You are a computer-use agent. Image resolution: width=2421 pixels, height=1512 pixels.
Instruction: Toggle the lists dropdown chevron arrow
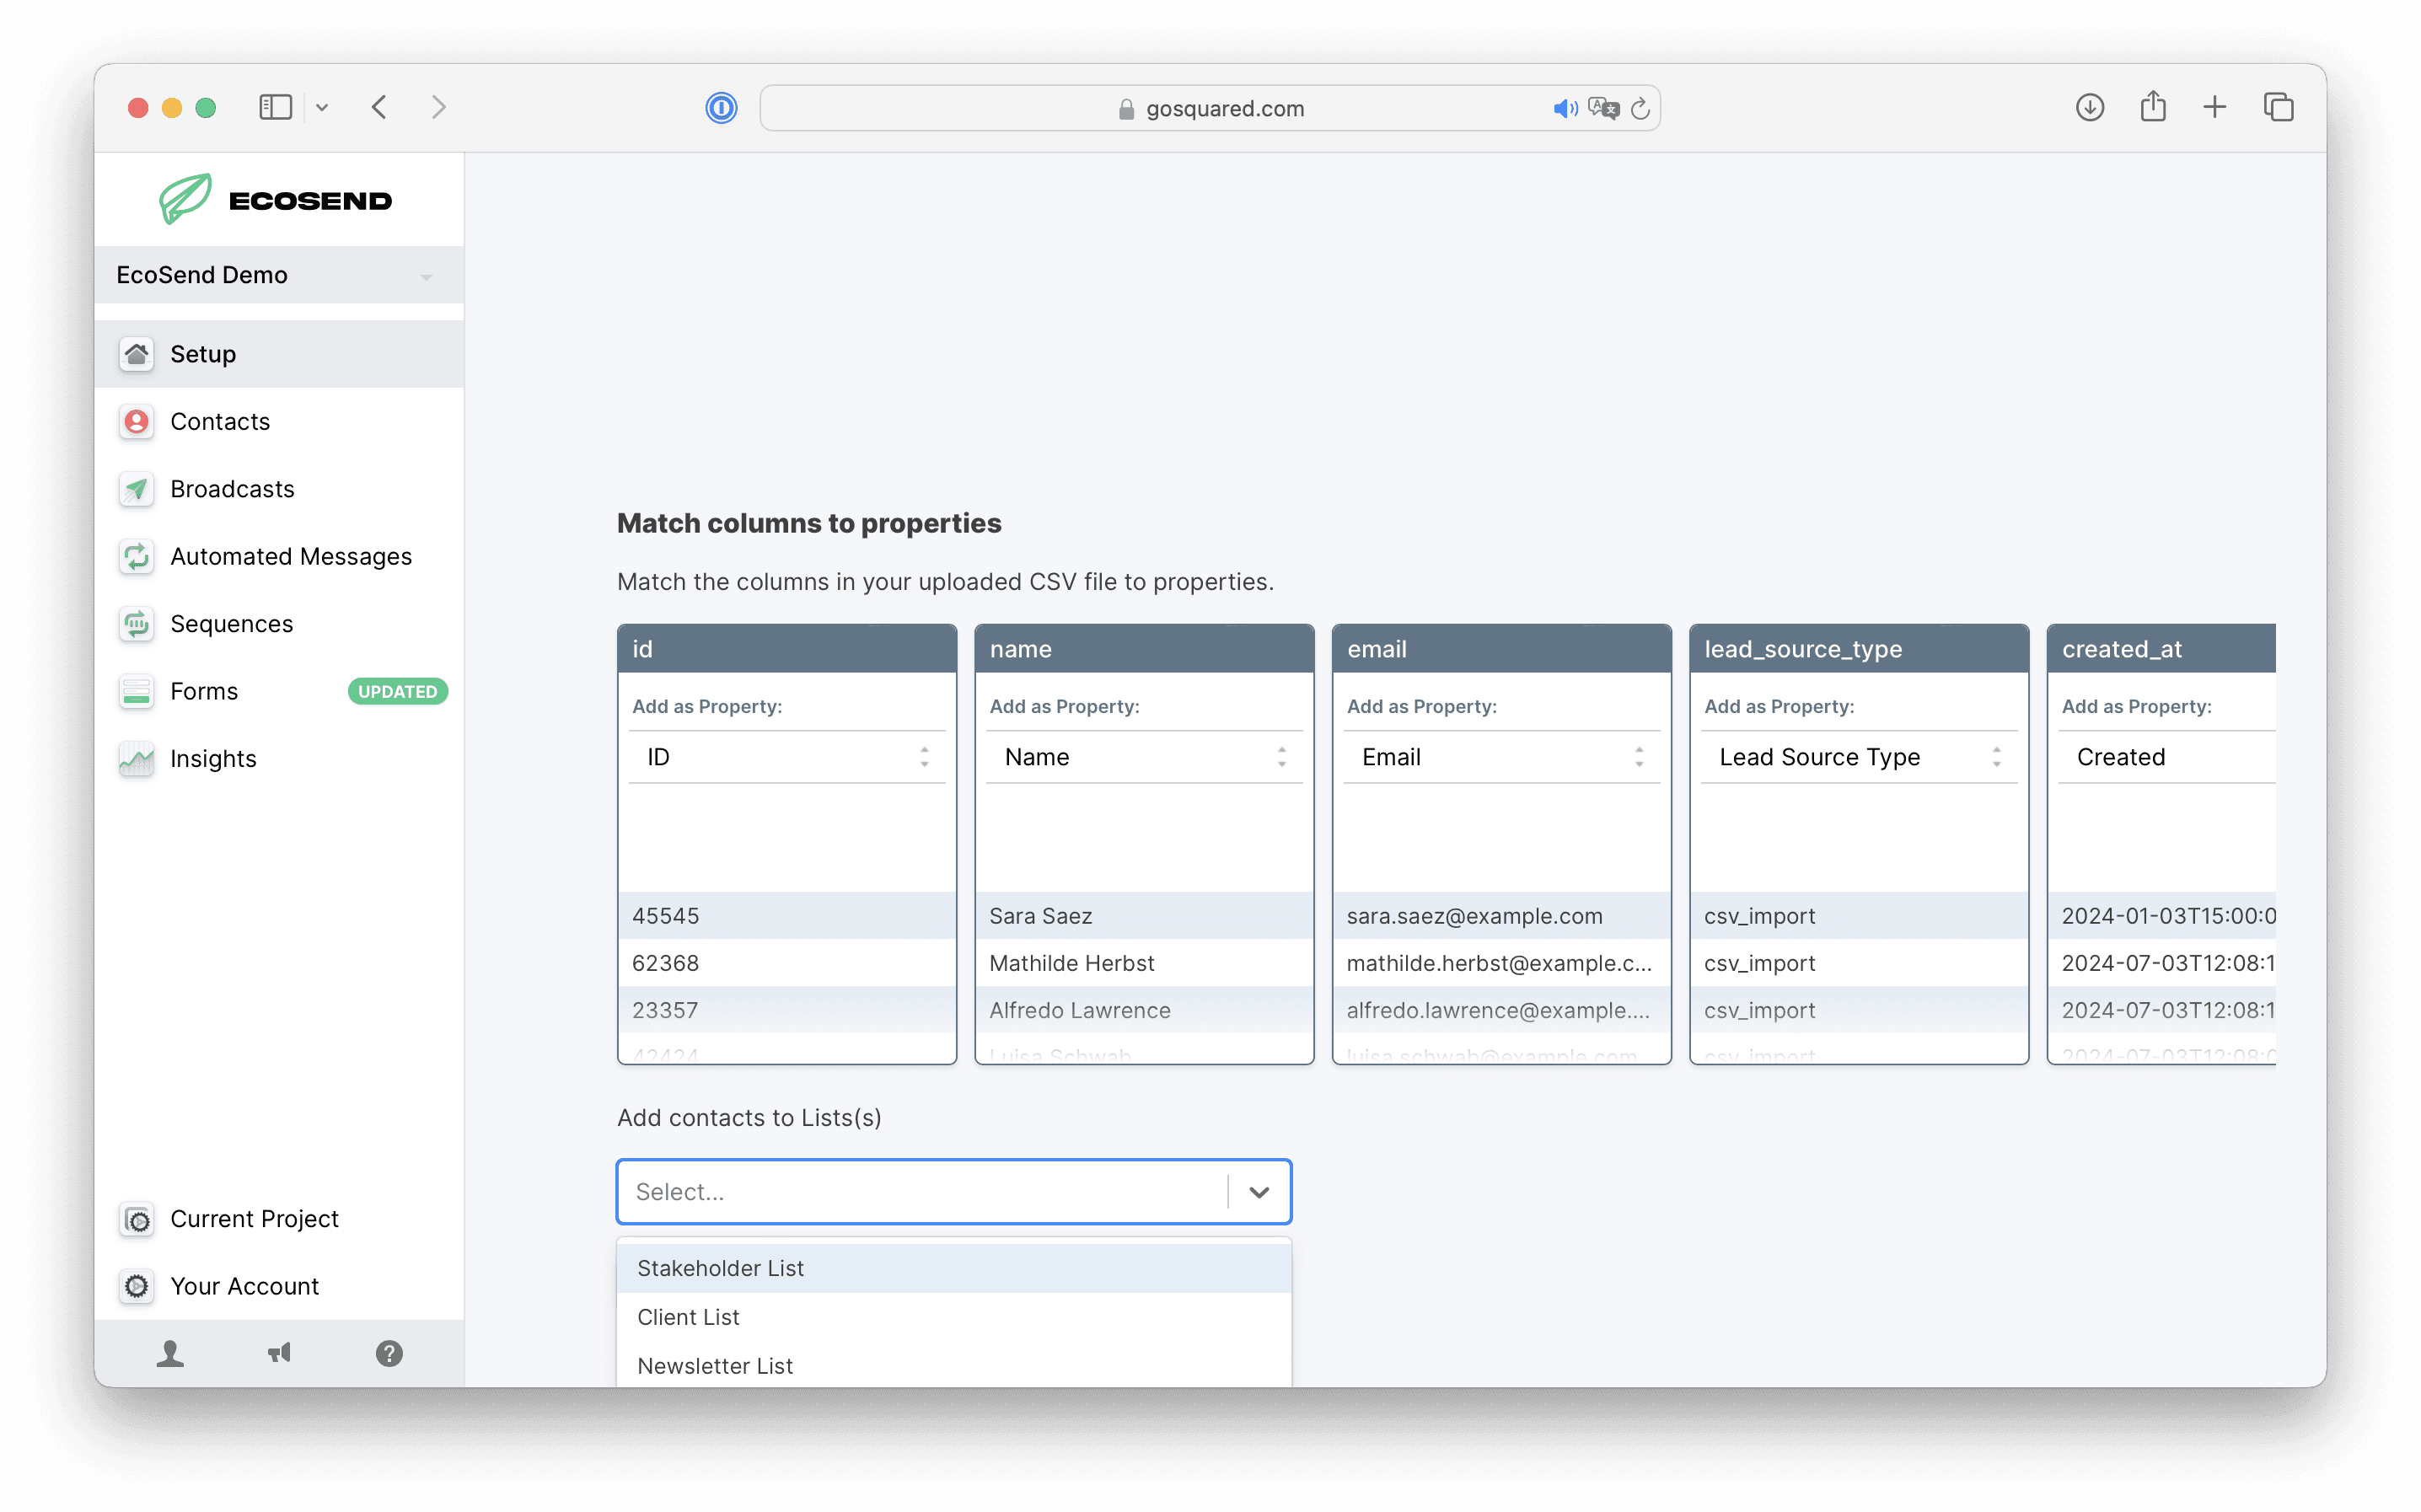click(1259, 1192)
